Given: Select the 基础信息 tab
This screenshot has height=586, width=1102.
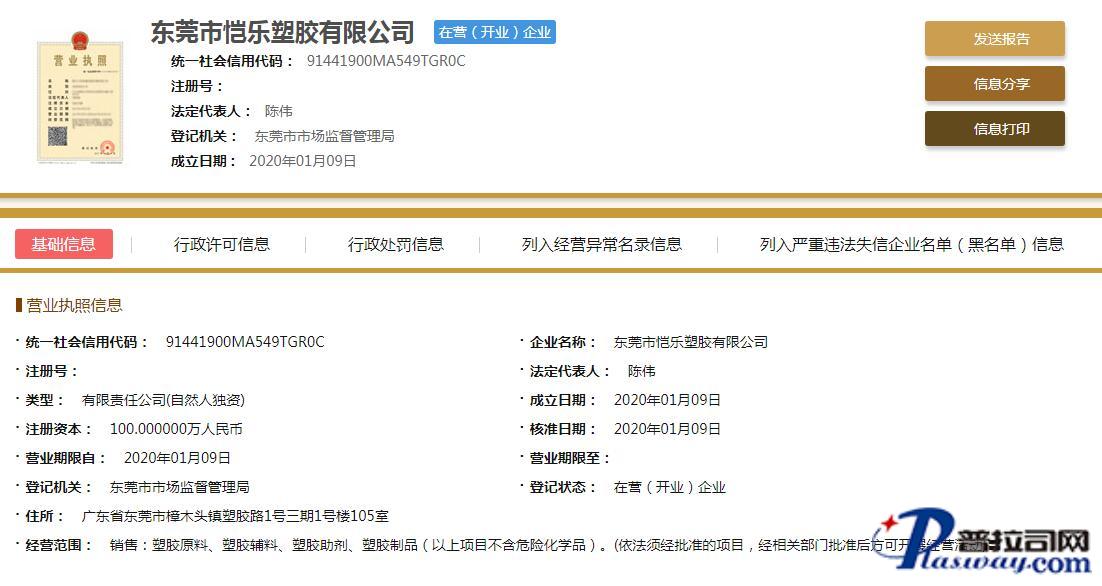Looking at the screenshot, I should (x=64, y=244).
